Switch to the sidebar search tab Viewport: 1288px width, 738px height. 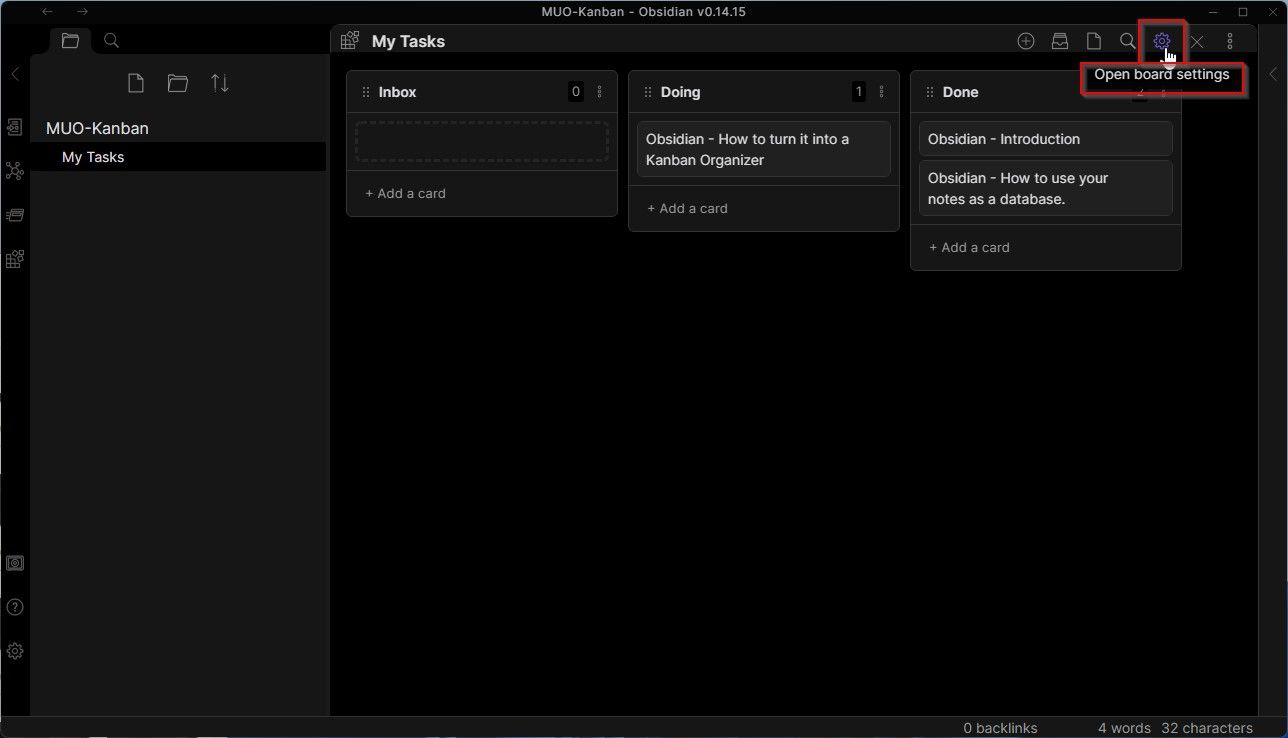(112, 41)
